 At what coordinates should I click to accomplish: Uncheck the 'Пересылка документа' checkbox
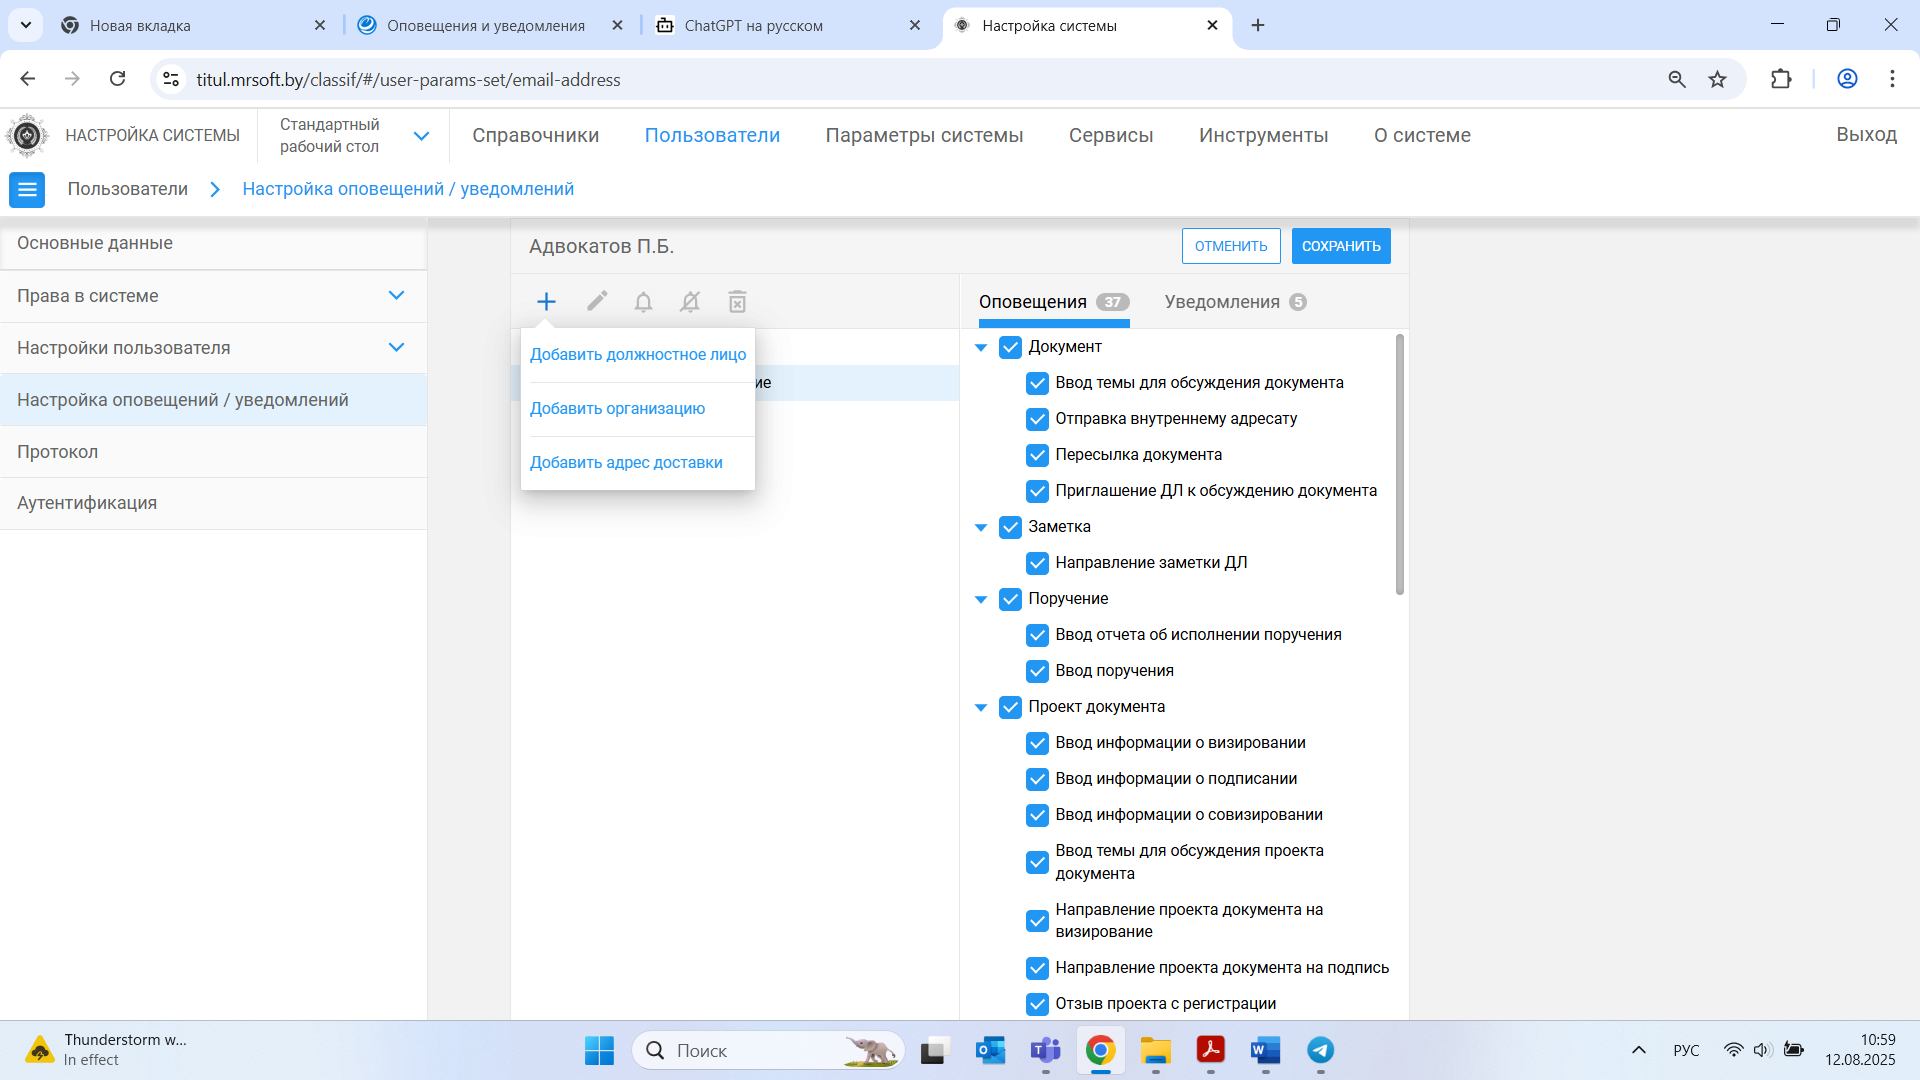[x=1037, y=455]
